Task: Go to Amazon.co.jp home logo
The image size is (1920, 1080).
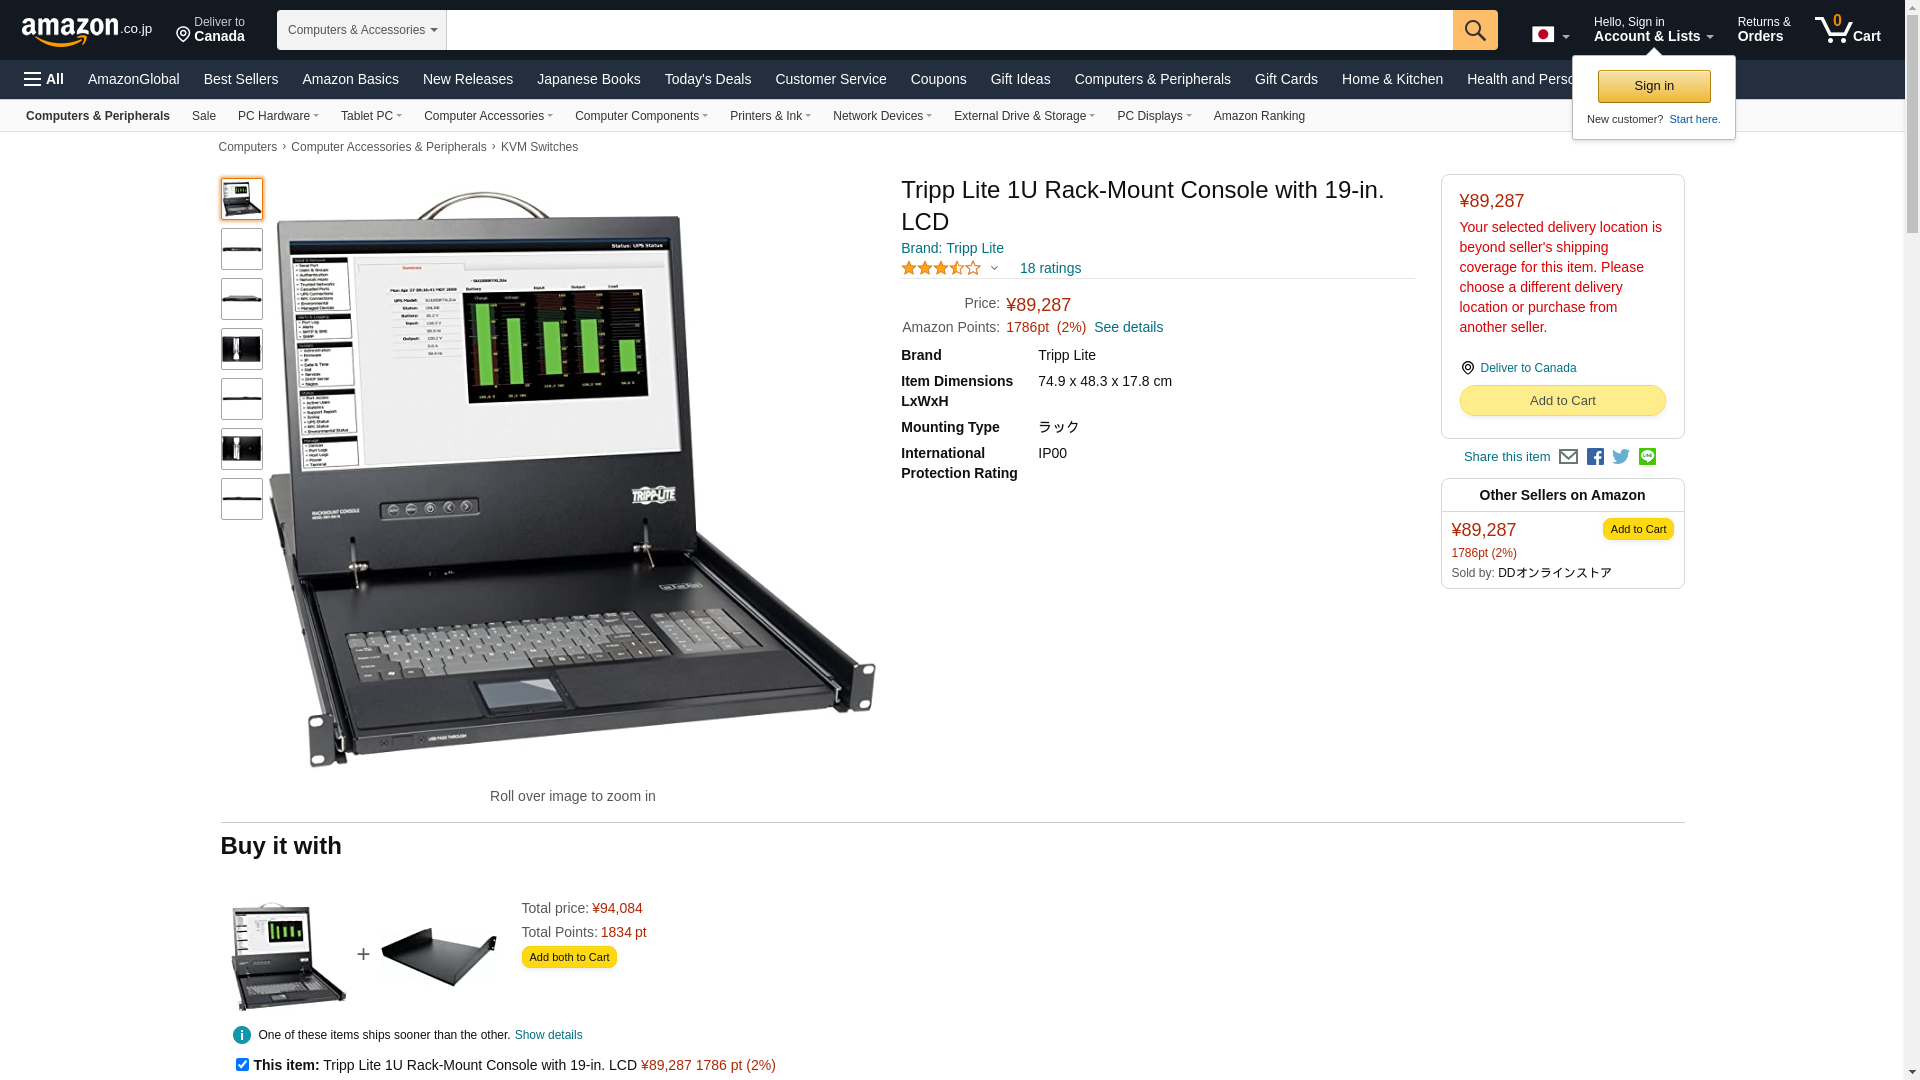Action: [87, 30]
